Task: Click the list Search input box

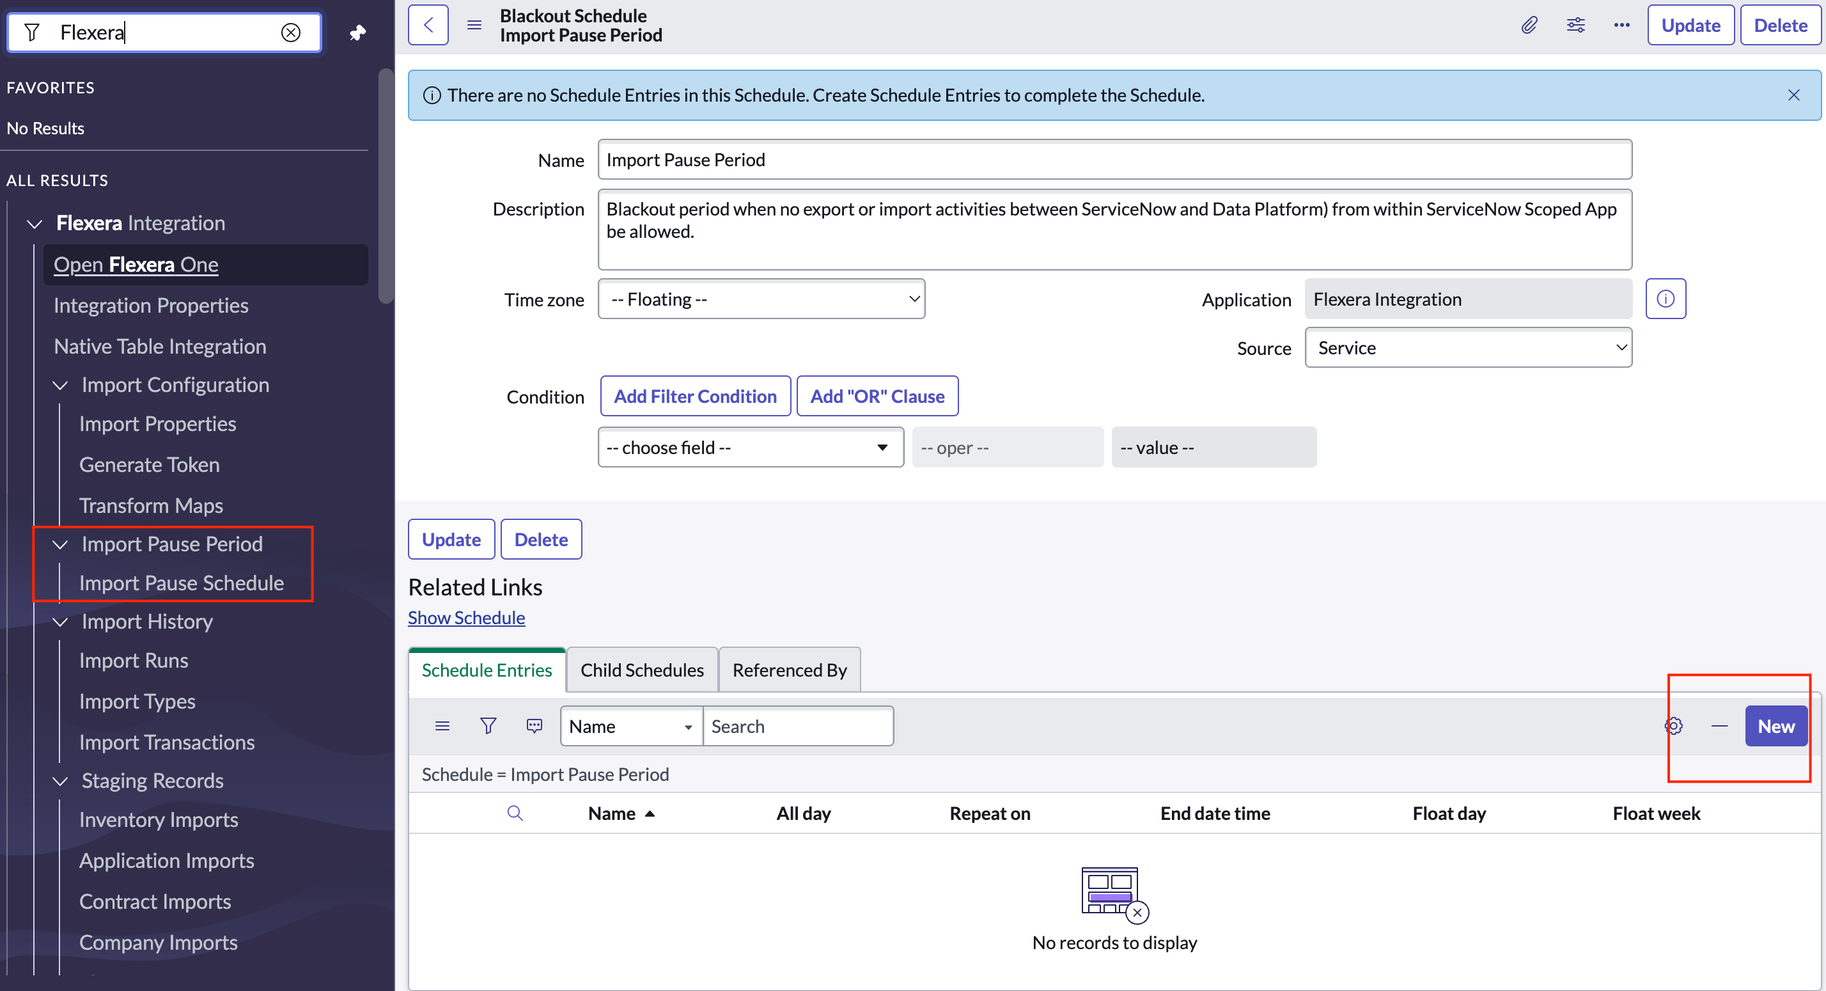Action: coord(798,726)
